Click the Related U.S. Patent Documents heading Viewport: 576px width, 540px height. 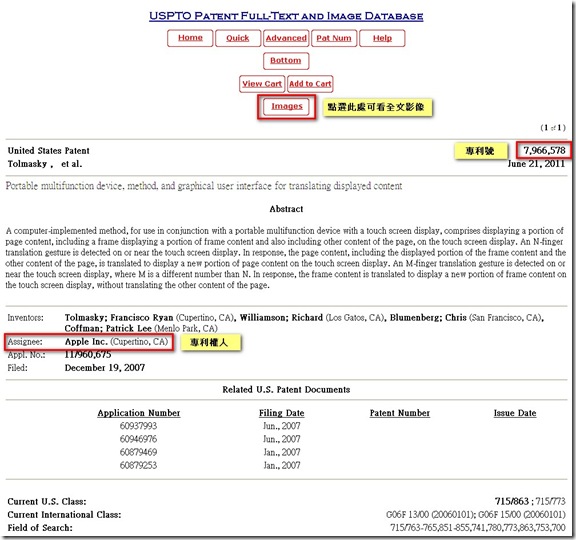[x=286, y=389]
